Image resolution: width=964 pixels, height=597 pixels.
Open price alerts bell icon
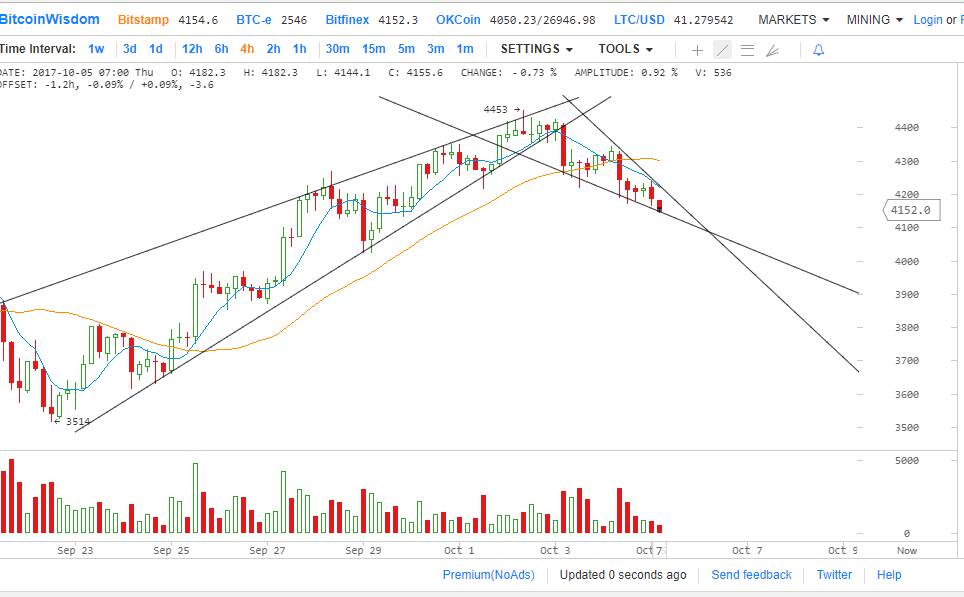coord(818,49)
